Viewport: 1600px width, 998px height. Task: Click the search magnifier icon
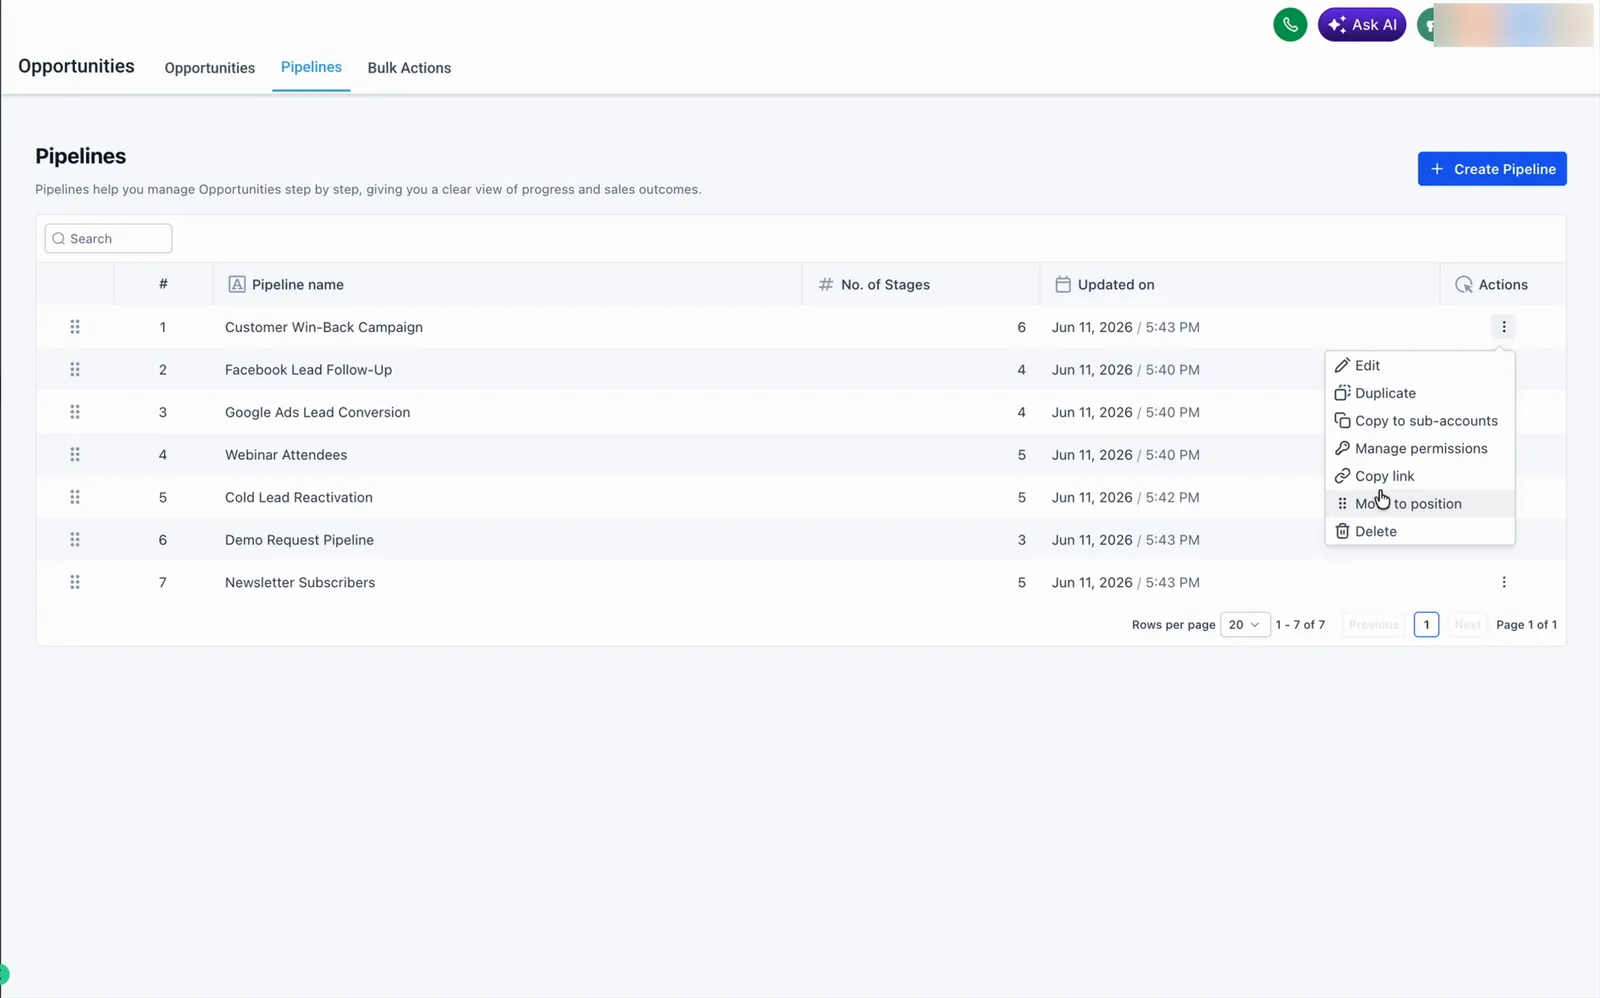[x=59, y=239]
